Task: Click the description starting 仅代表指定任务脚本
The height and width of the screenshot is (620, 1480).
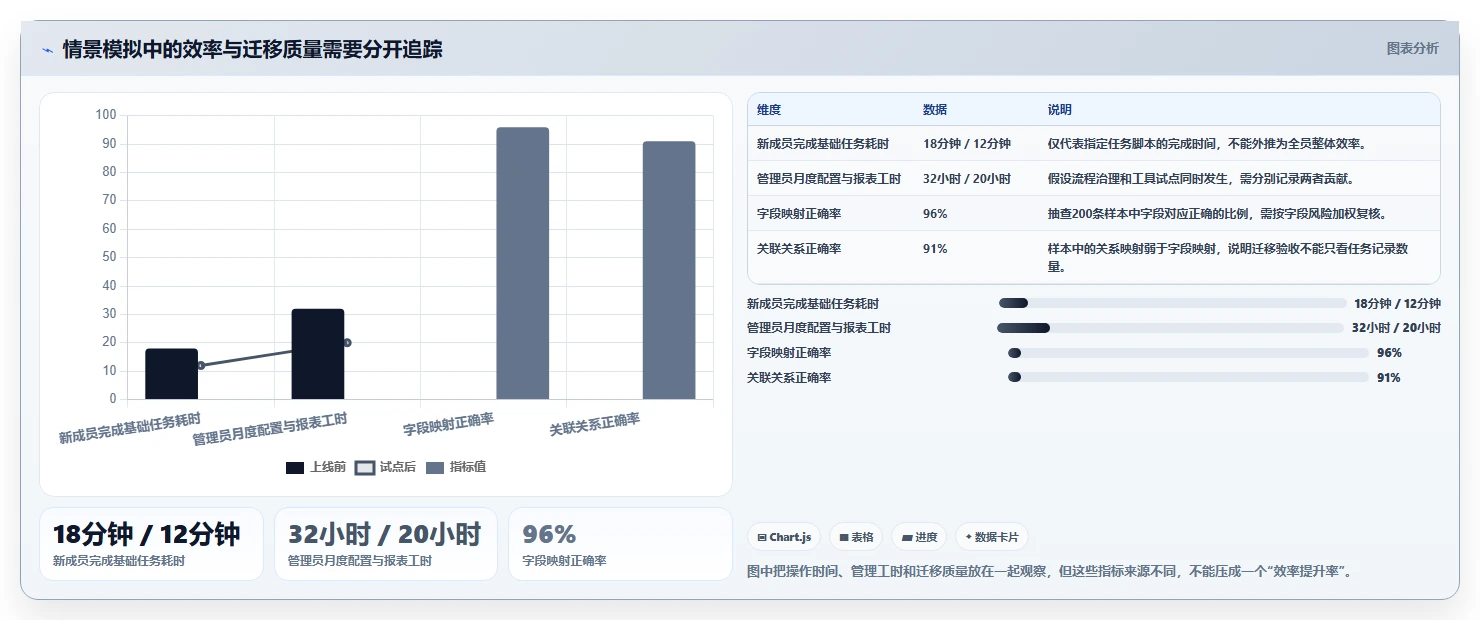Action: (1207, 144)
